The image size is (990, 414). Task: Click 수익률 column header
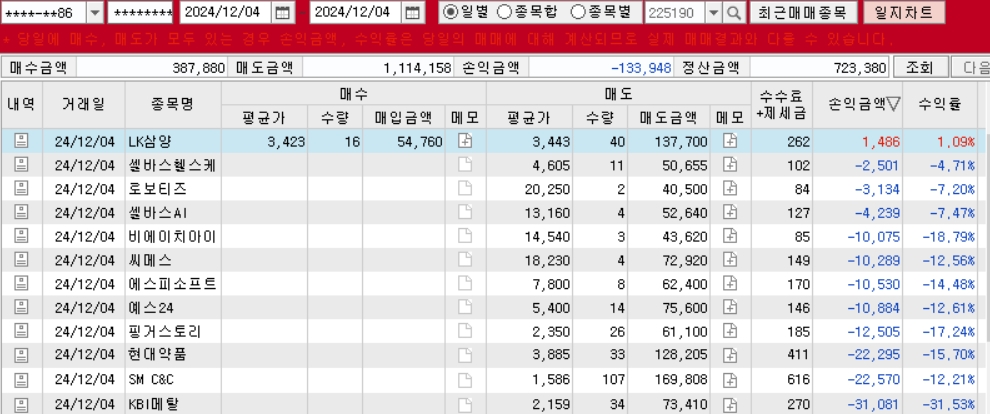click(940, 105)
